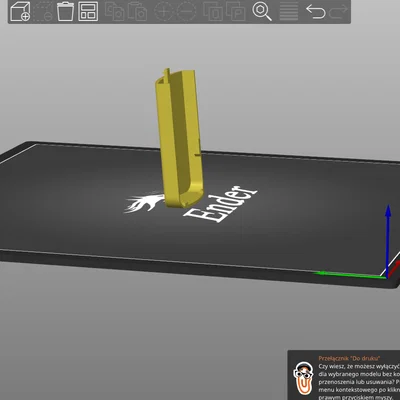Click the Split to parts icon
Viewport: 400px width, 400px height.
(236, 11)
